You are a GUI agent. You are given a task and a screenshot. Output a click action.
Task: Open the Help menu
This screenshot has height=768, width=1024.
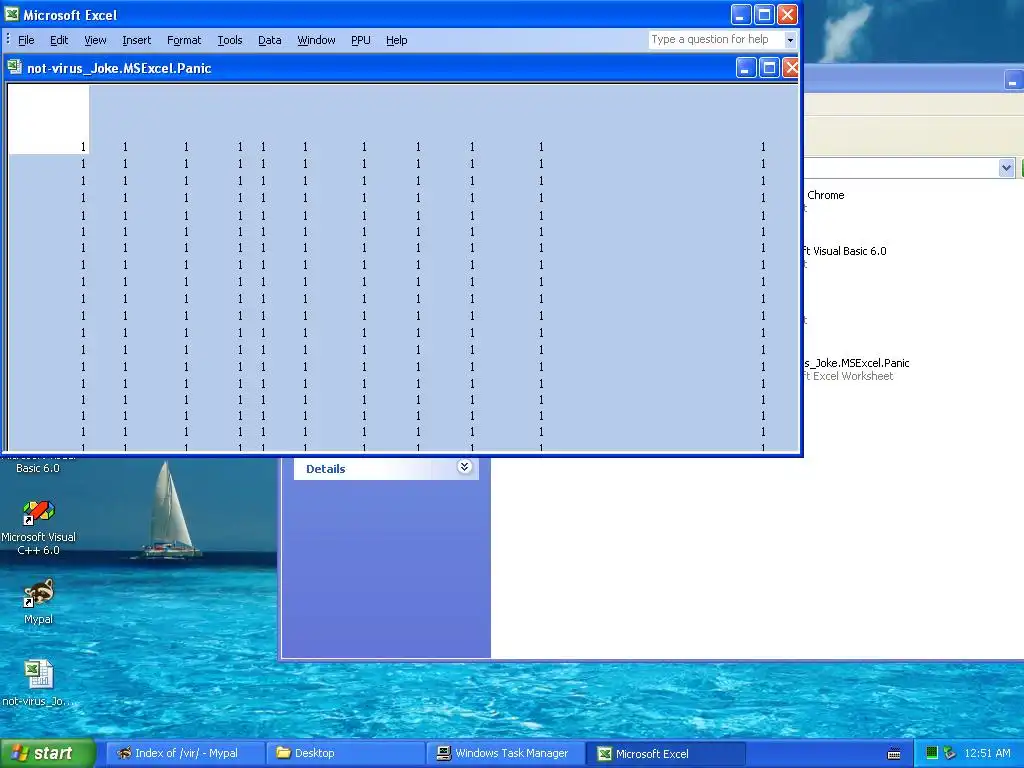tap(396, 40)
